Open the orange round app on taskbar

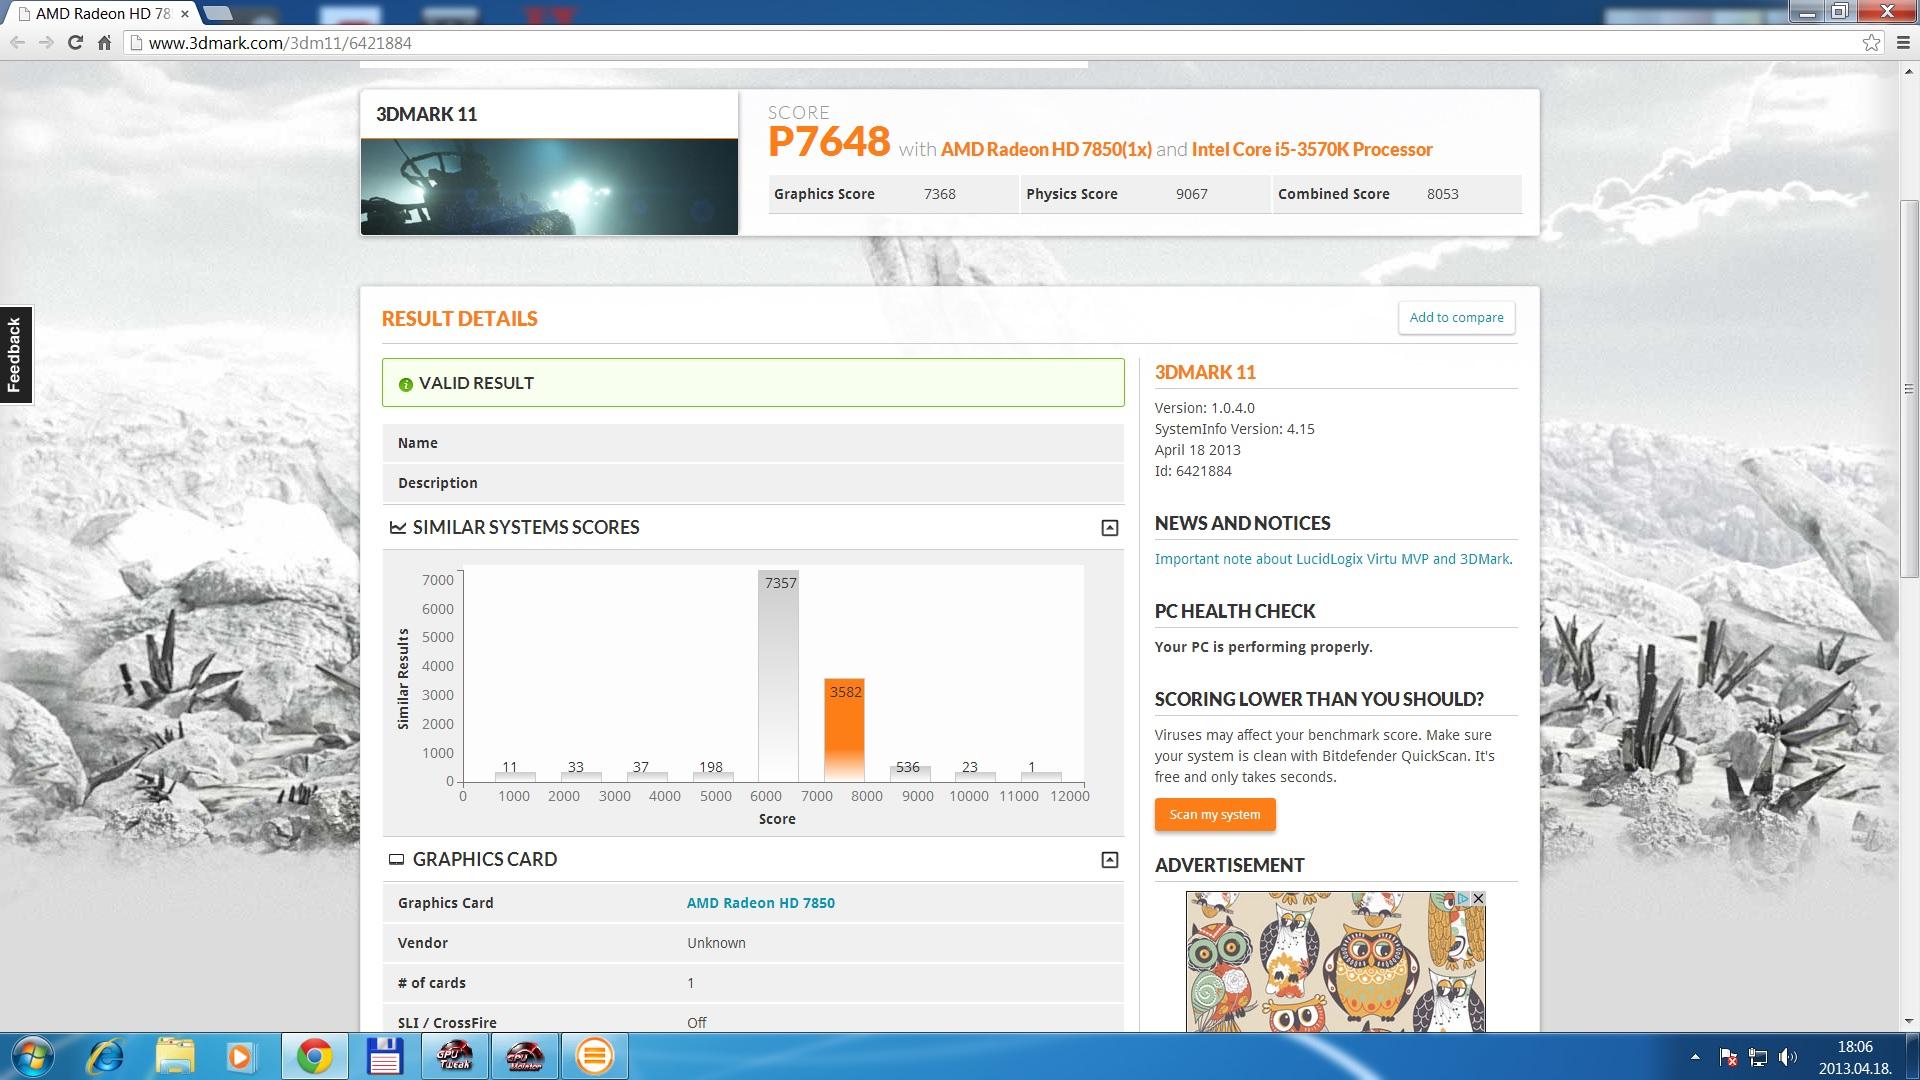click(594, 1057)
